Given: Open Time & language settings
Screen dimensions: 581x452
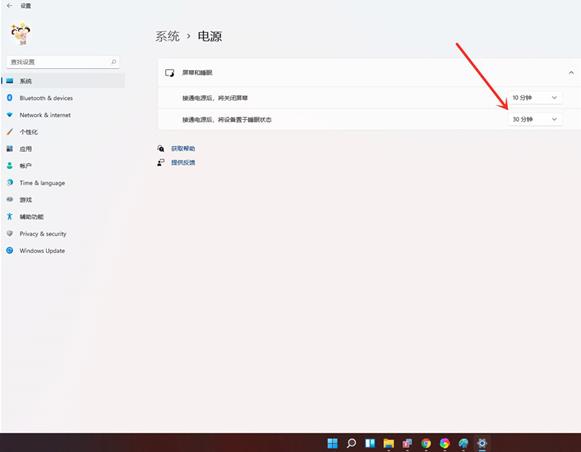Looking at the screenshot, I should pyautogui.click(x=63, y=183).
